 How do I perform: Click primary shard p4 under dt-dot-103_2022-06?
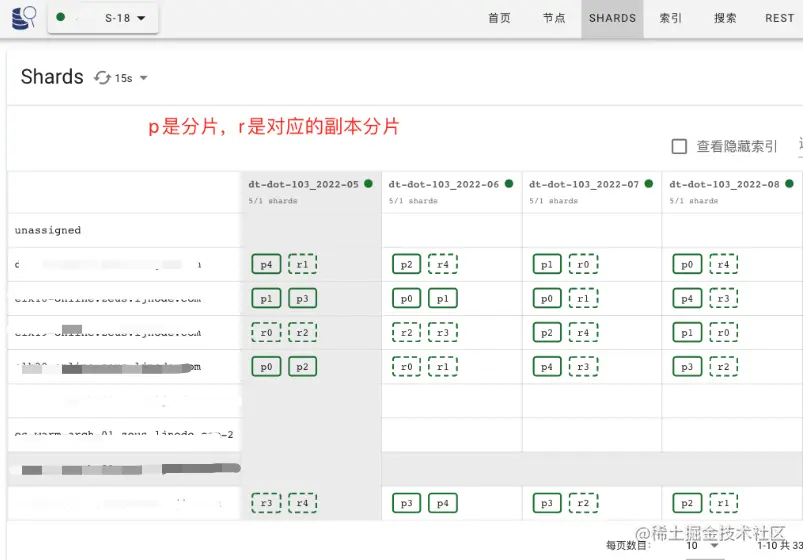[443, 503]
